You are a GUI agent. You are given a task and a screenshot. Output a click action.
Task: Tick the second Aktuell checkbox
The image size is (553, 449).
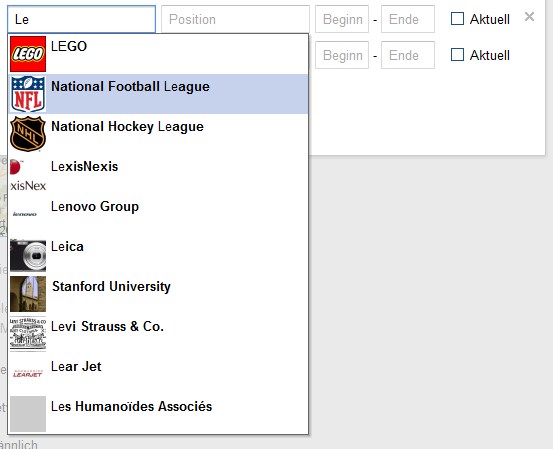pyautogui.click(x=457, y=55)
